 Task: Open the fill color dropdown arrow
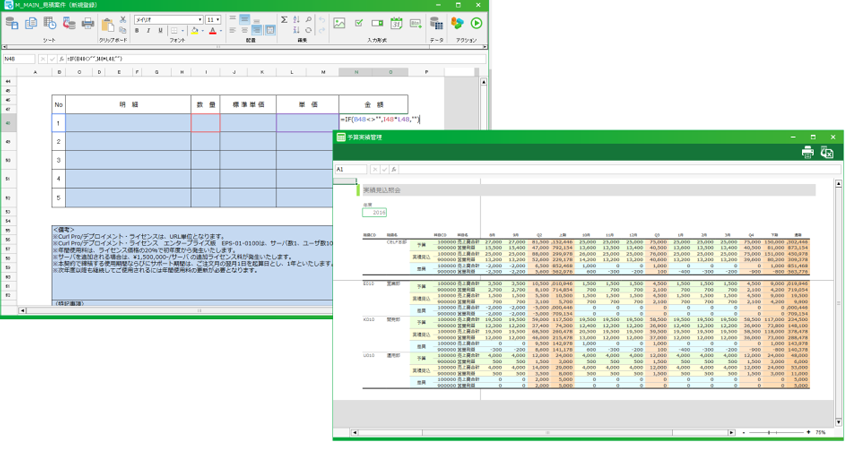pyautogui.click(x=202, y=31)
